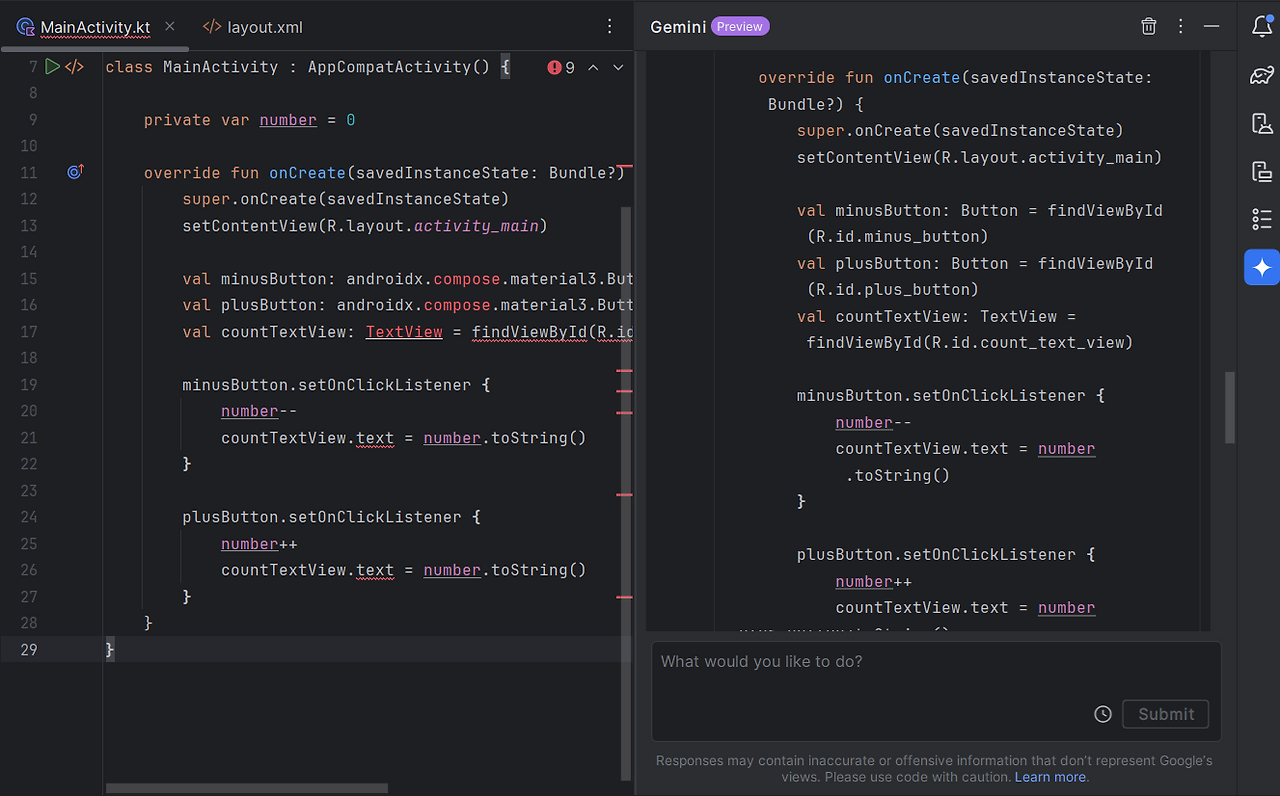The width and height of the screenshot is (1280, 796).
Task: Close the MainActivity.kt tab
Action: 169,27
